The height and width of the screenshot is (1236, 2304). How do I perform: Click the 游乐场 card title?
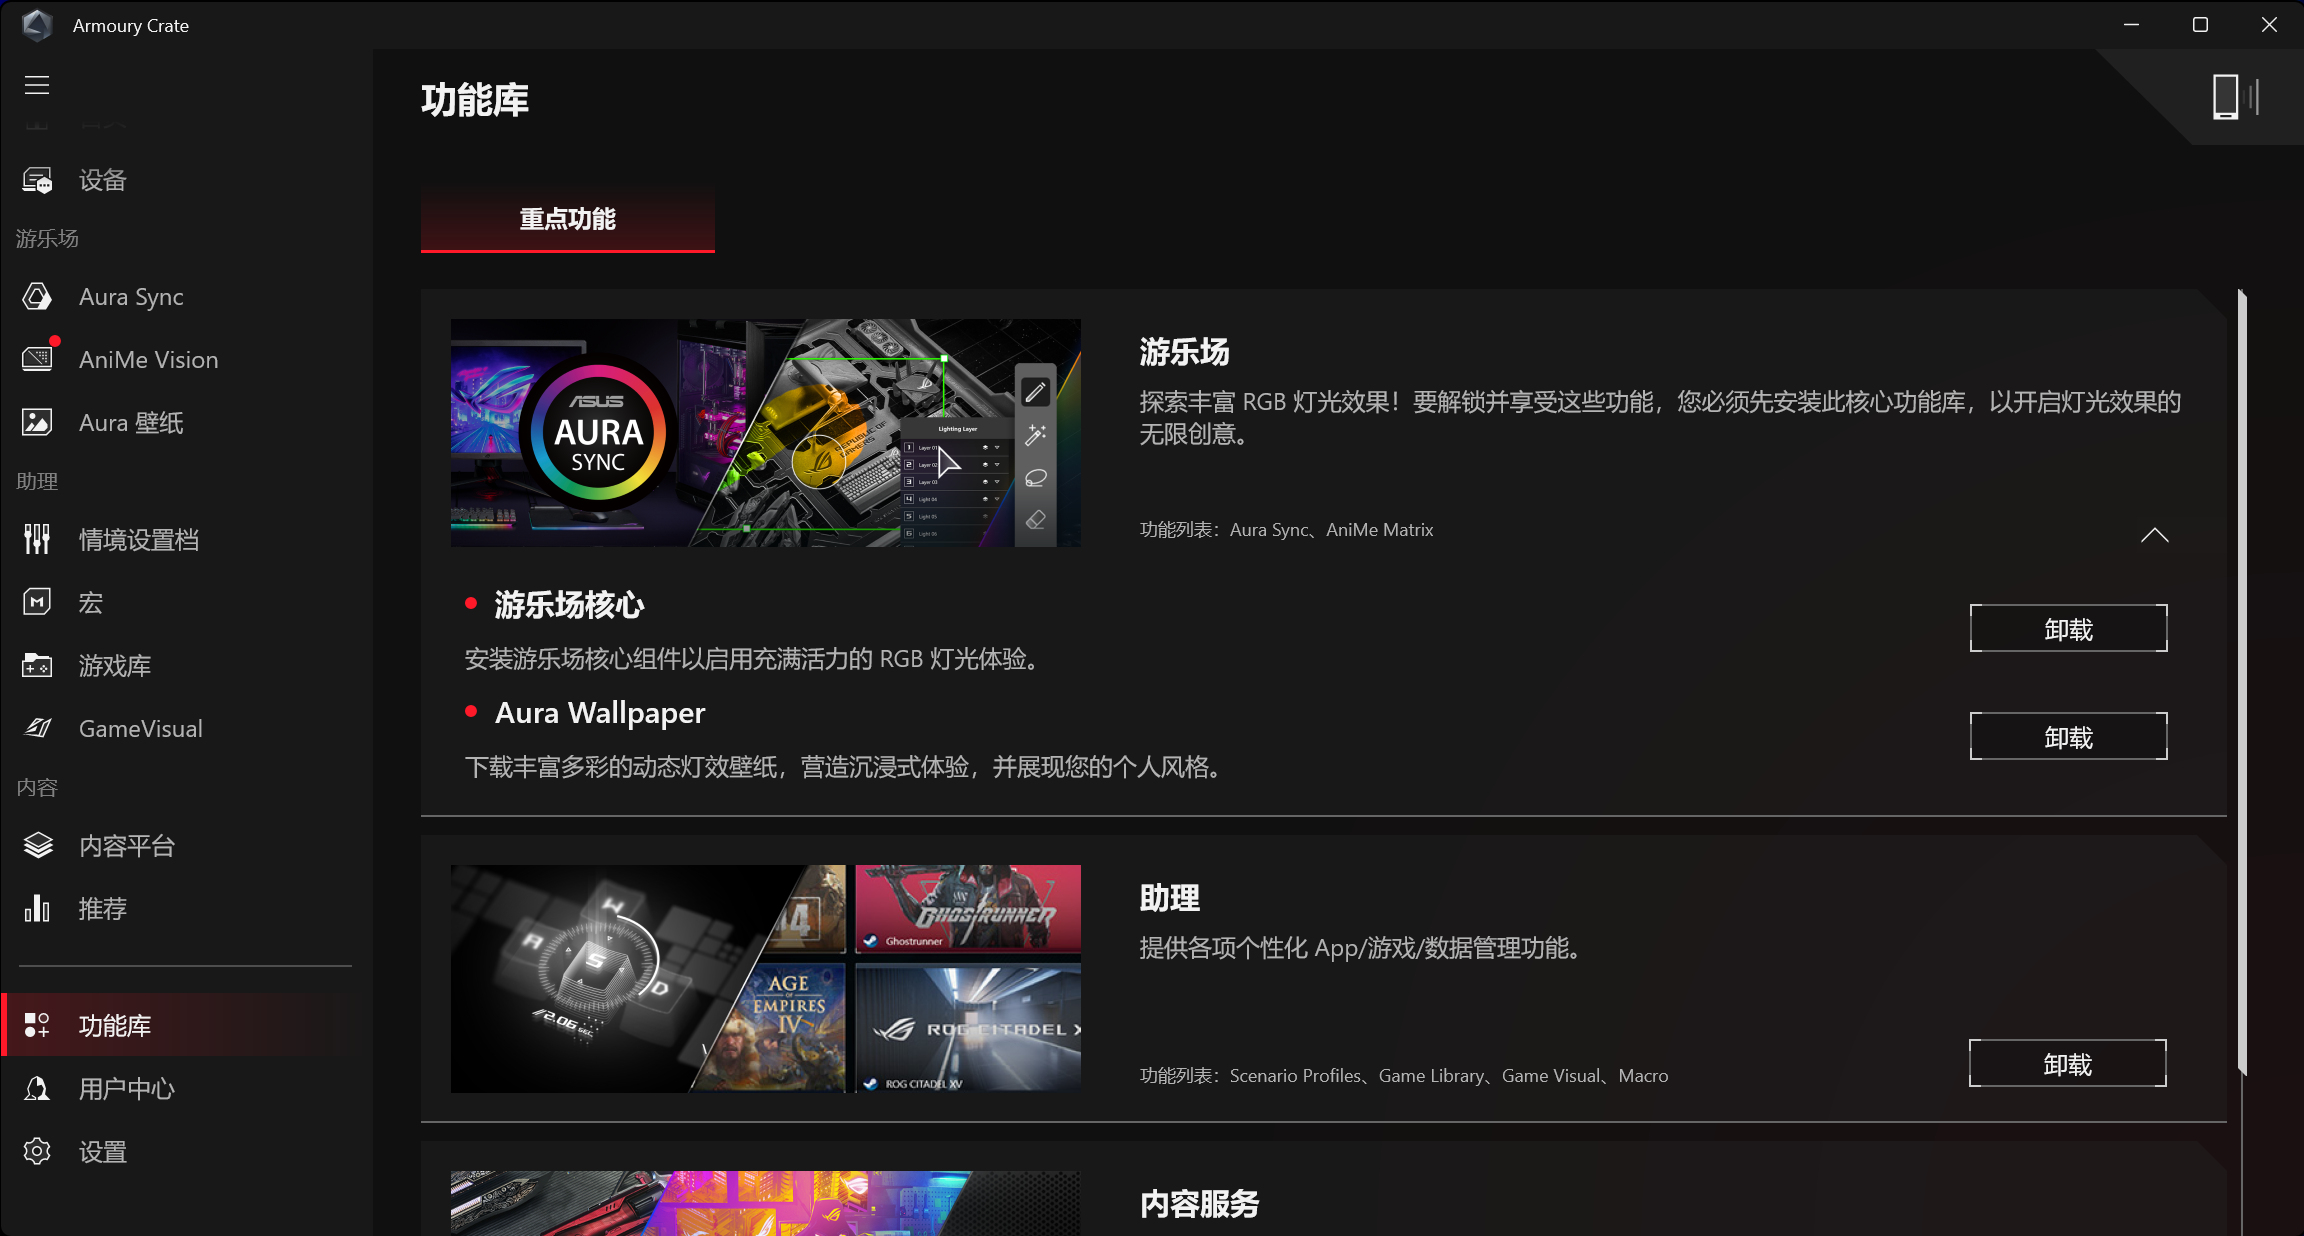tap(1185, 352)
